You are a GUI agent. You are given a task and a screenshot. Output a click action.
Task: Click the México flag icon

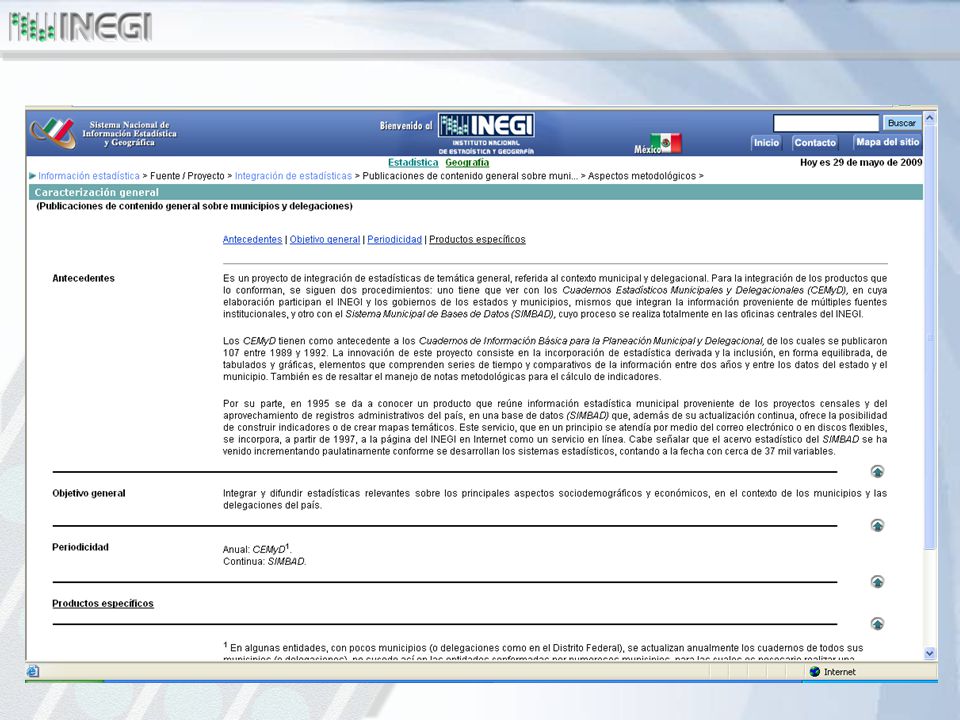[x=666, y=143]
